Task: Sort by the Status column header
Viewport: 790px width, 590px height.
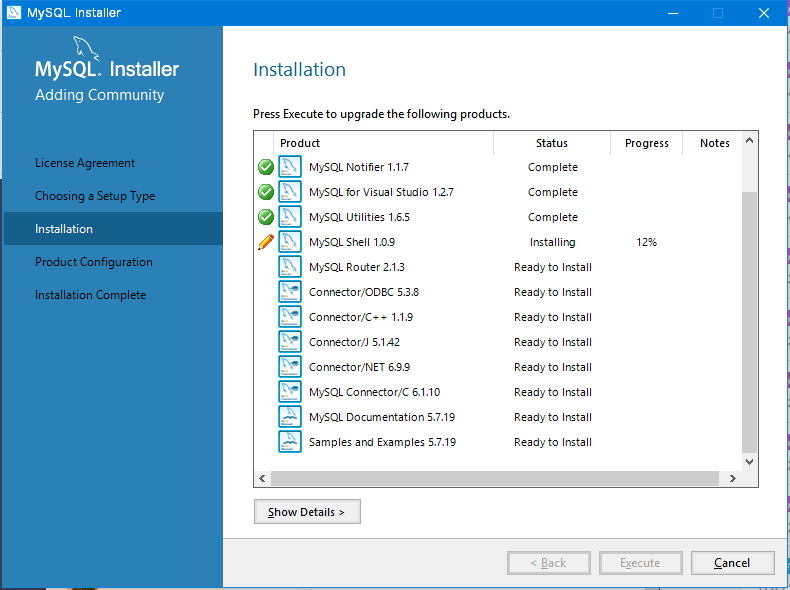Action: tap(551, 143)
